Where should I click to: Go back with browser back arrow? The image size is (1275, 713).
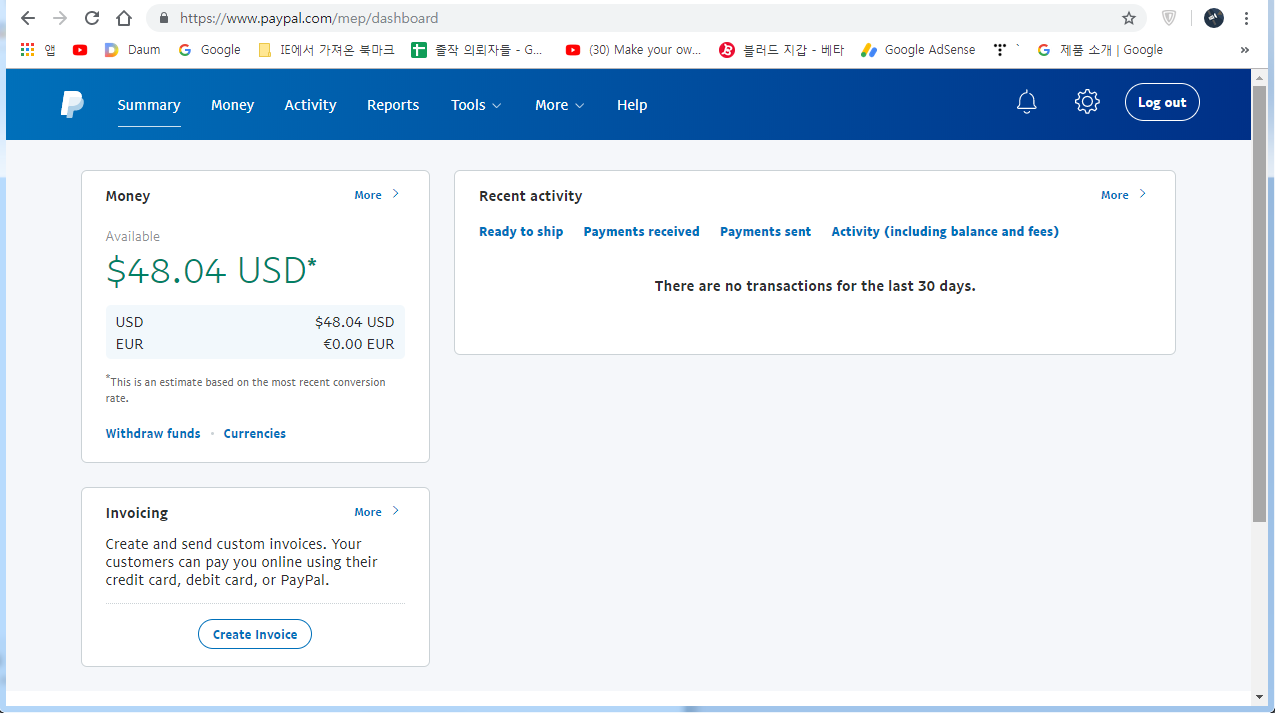[28, 18]
